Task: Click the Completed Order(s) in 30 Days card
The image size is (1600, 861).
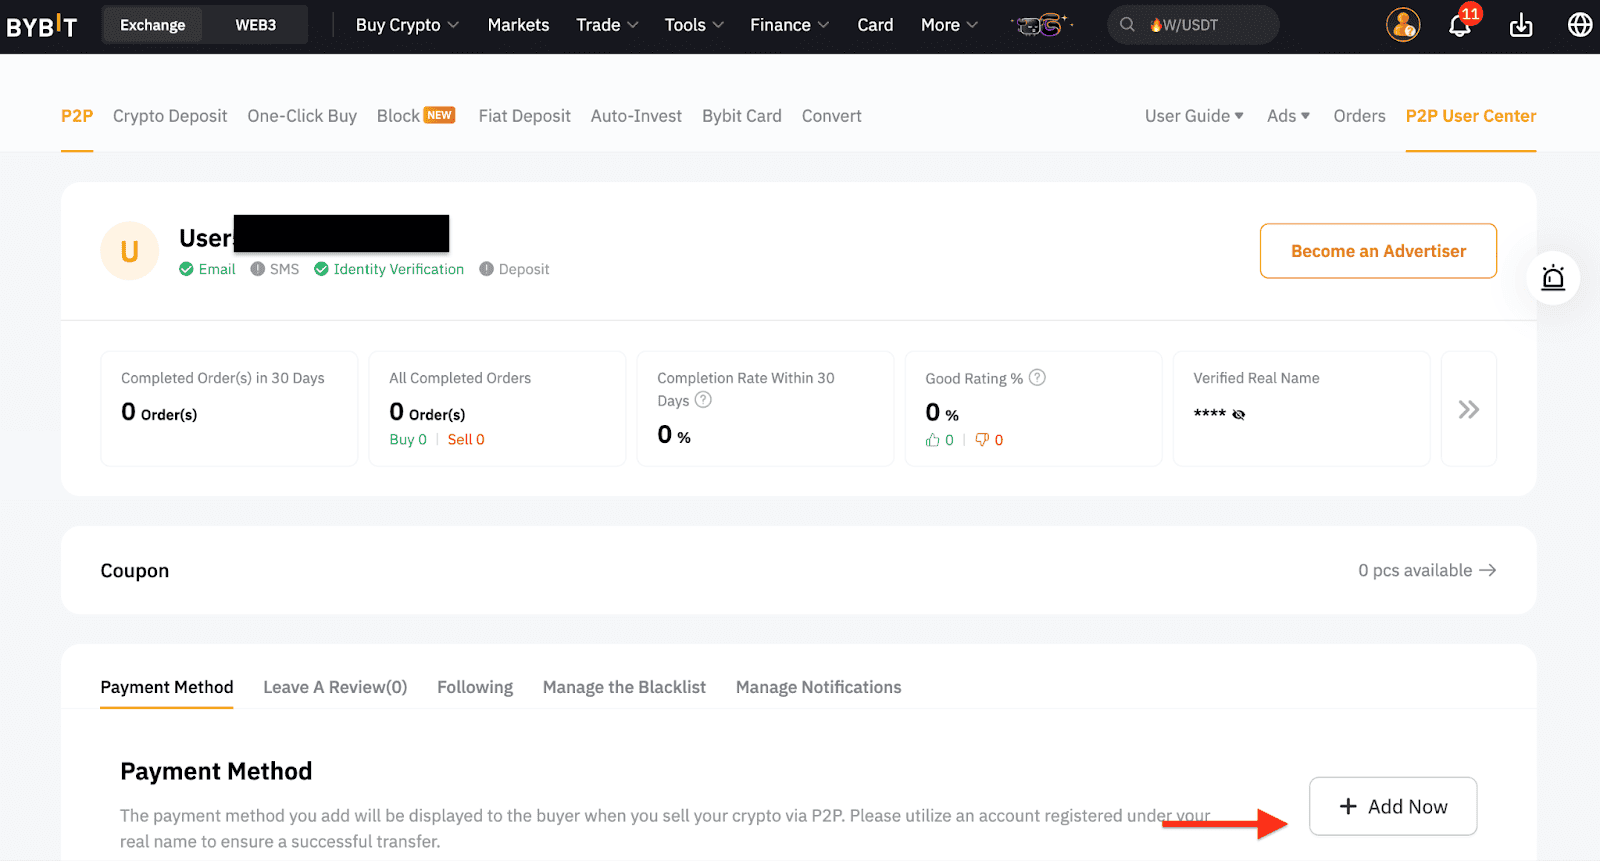Action: pos(229,409)
